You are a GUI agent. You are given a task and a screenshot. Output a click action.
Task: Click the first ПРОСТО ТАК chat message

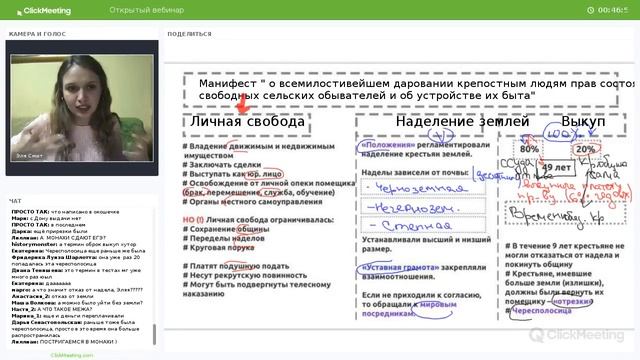(65, 212)
